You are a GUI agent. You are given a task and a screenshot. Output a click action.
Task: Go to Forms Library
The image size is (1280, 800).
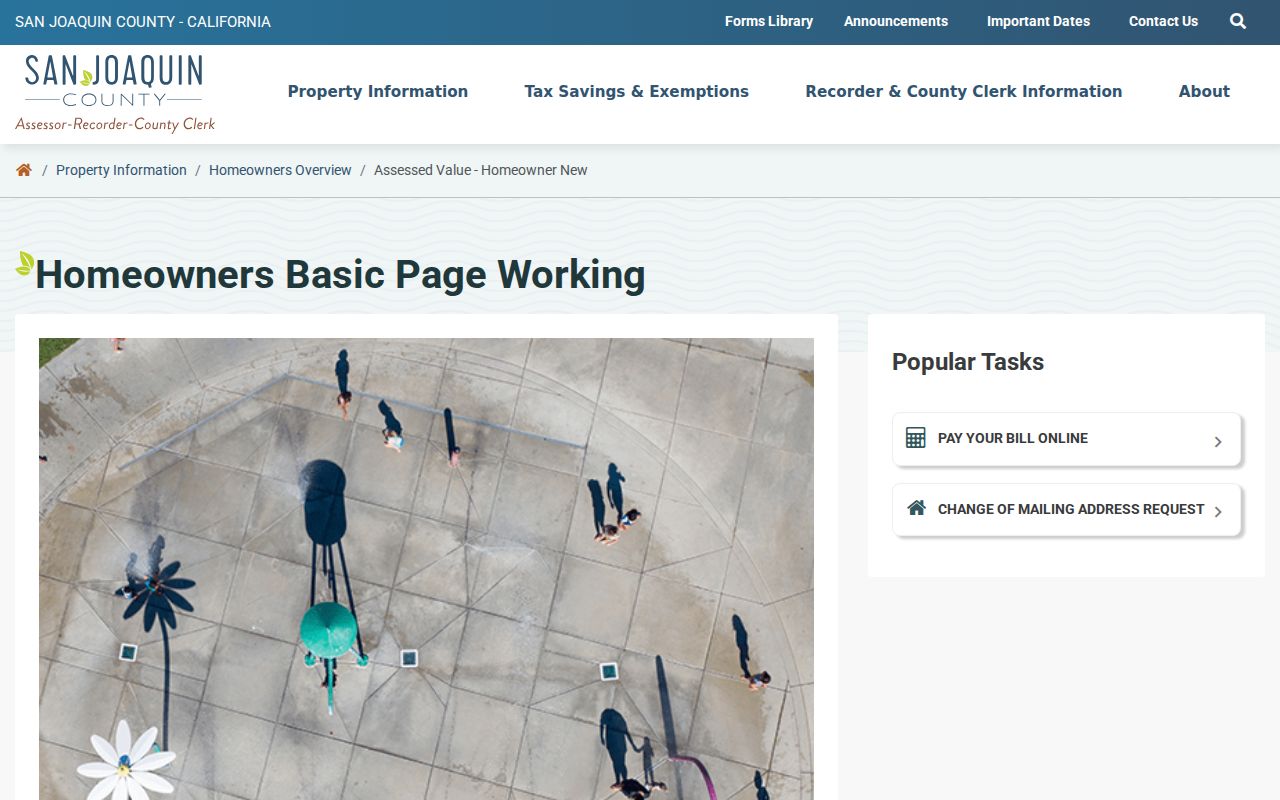769,21
